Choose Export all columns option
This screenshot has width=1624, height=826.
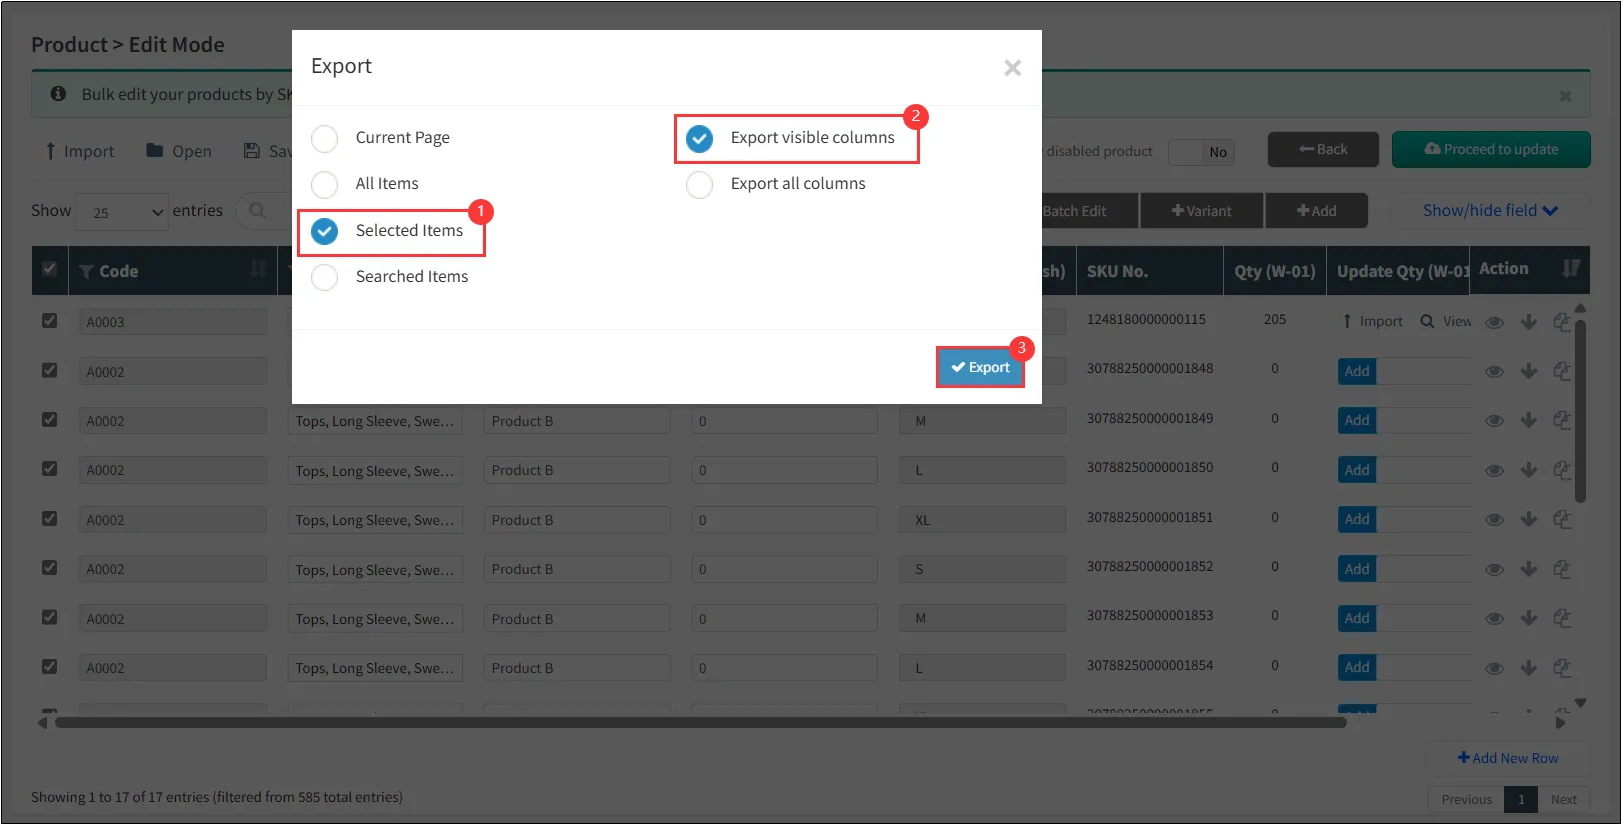click(x=700, y=184)
